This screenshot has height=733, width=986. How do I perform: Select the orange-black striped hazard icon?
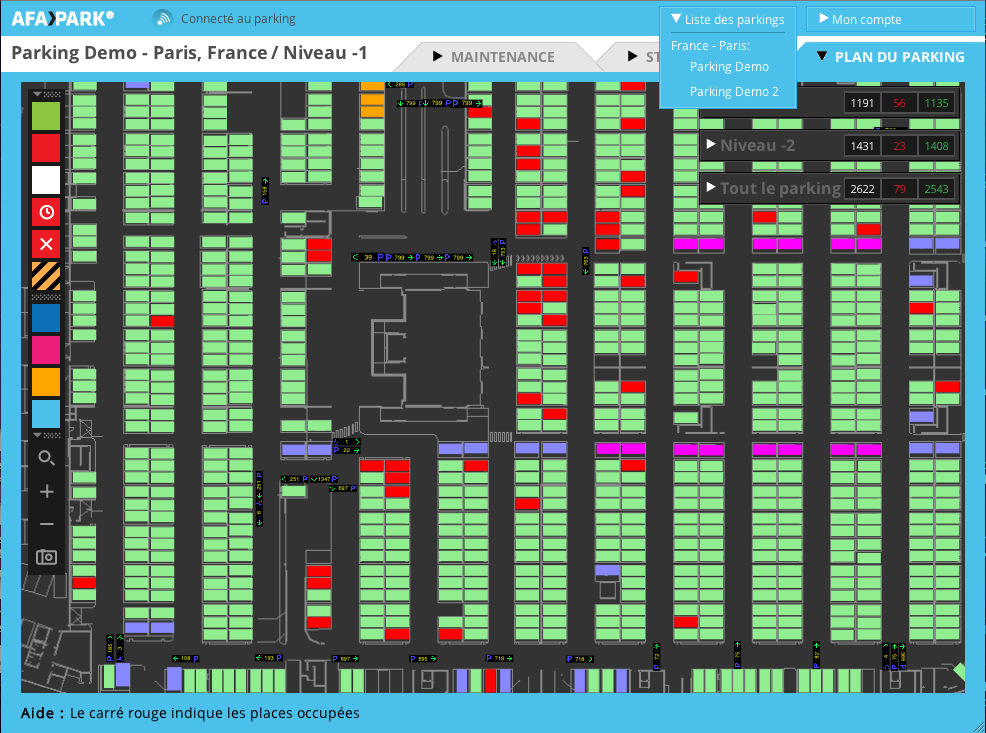coord(46,275)
